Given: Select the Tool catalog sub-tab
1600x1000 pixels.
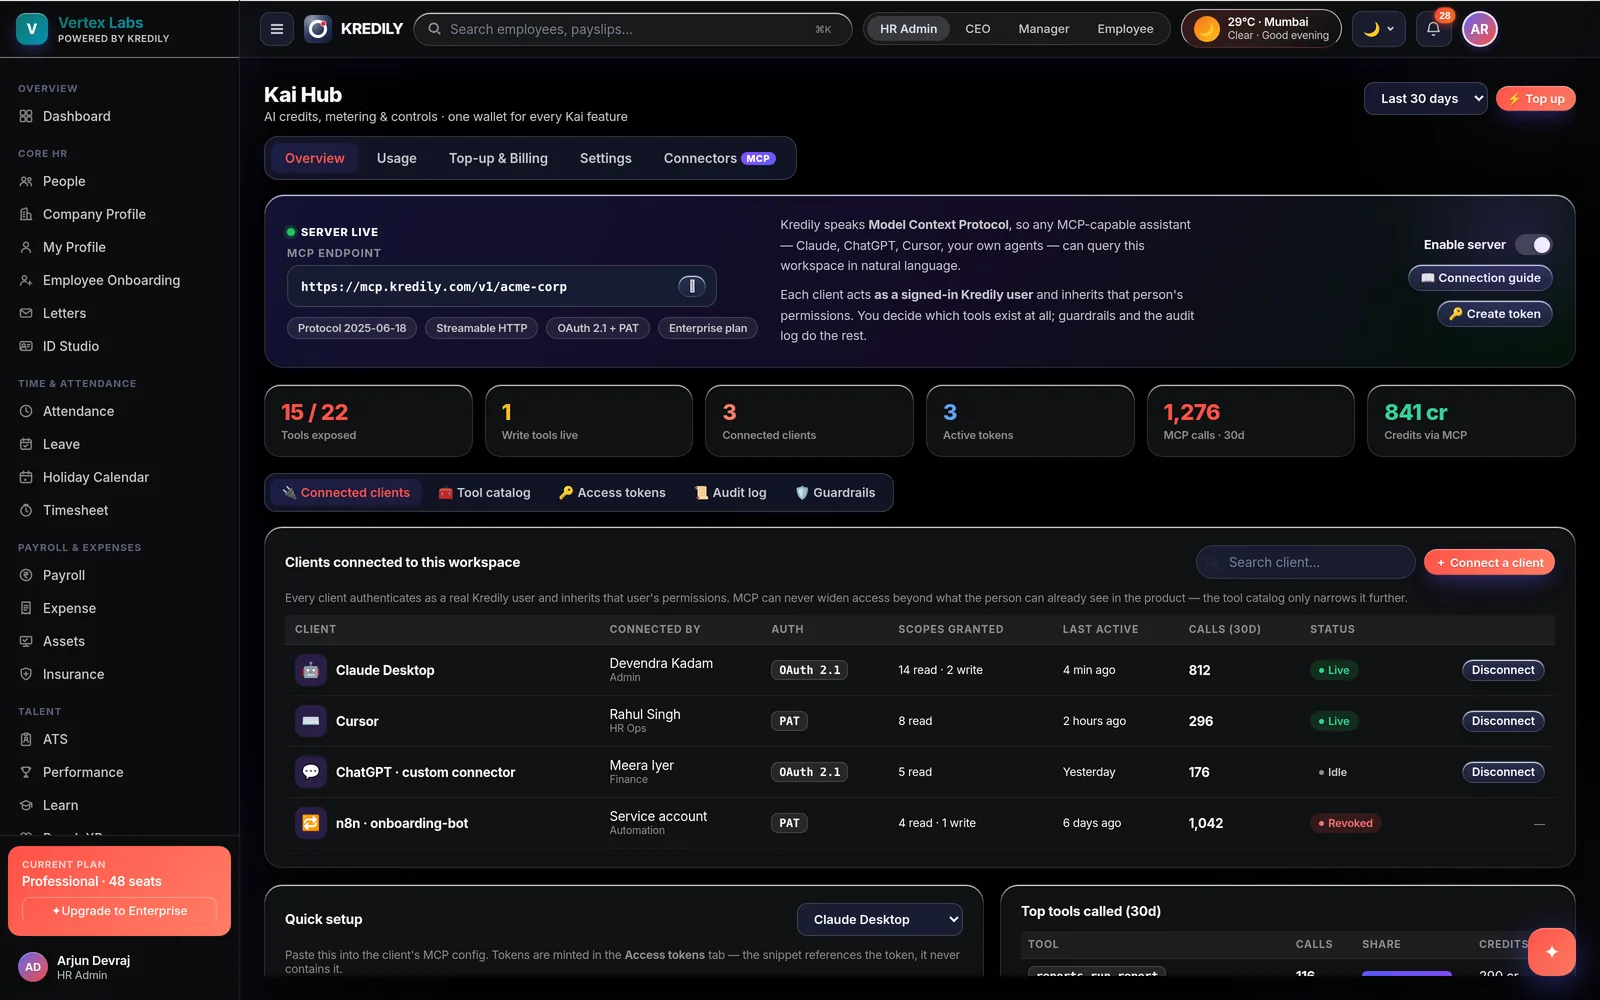Looking at the screenshot, I should pos(484,492).
